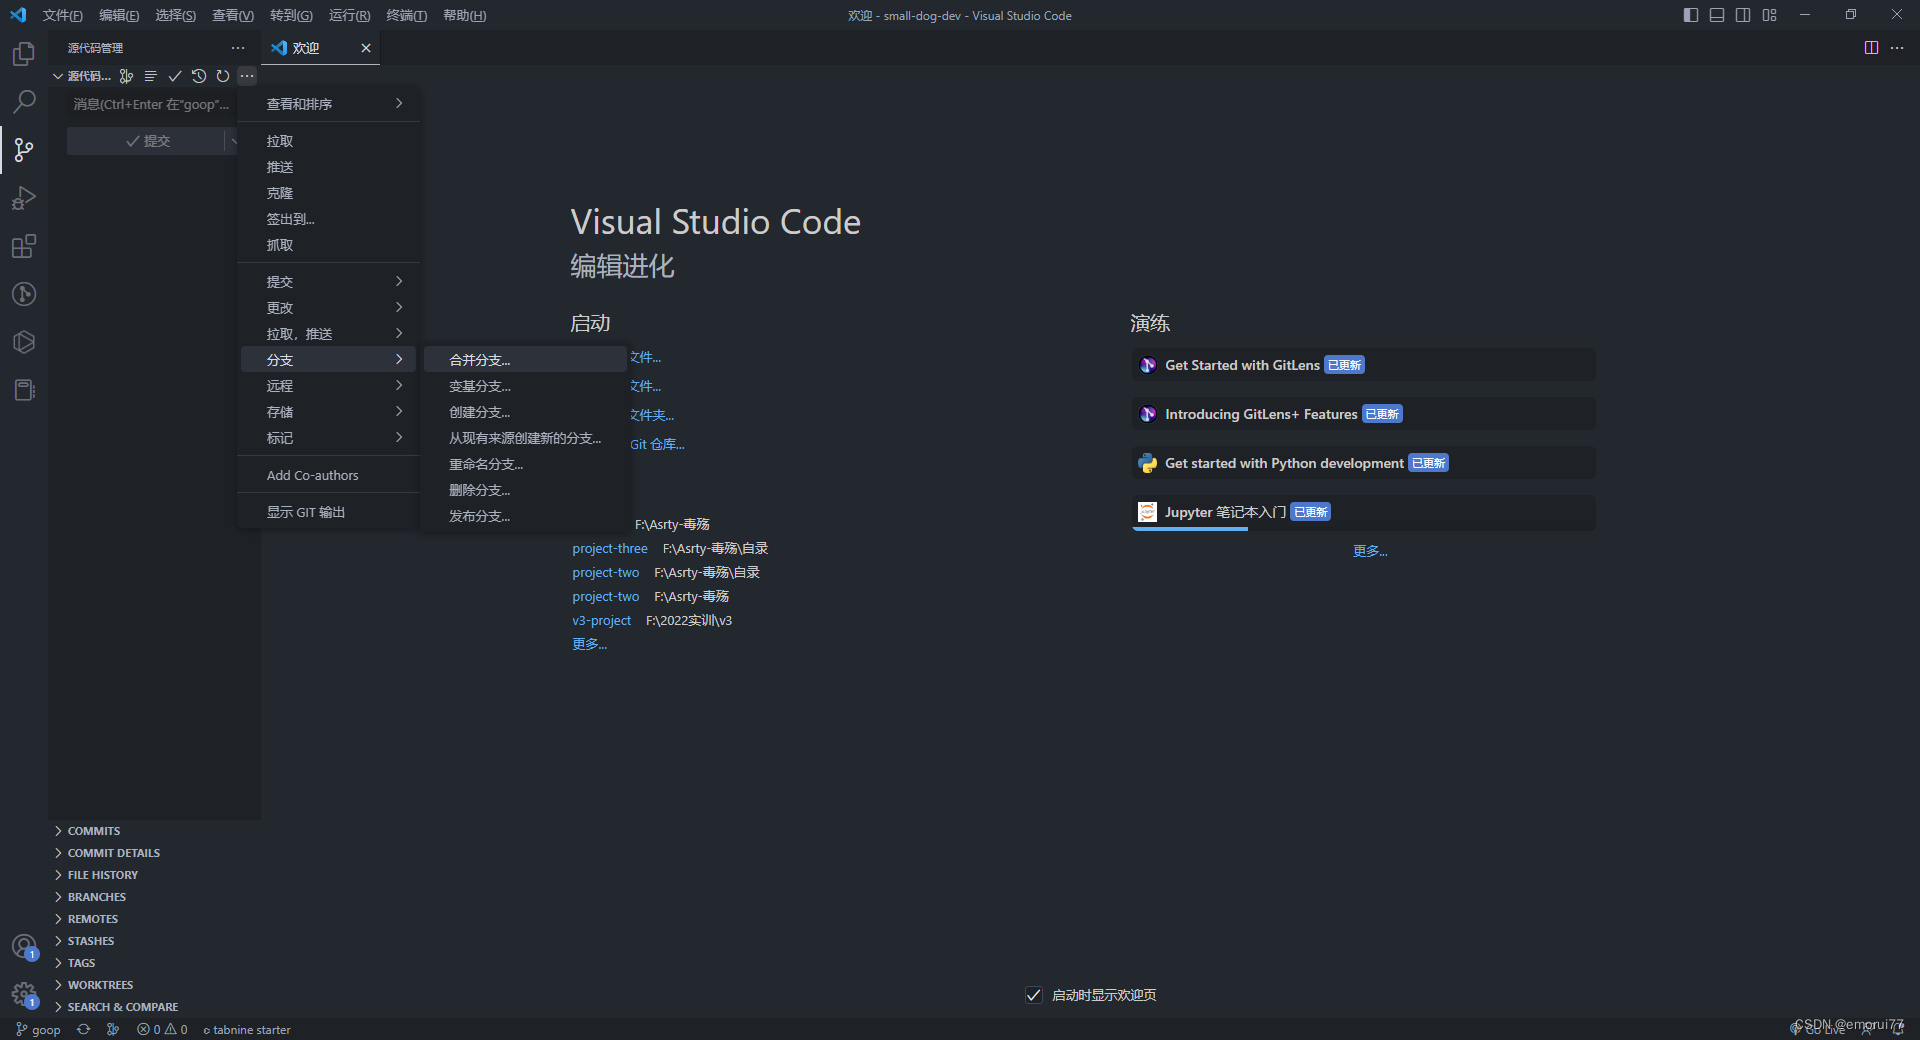Click the history clock icon in SCM toolbar

[x=199, y=76]
